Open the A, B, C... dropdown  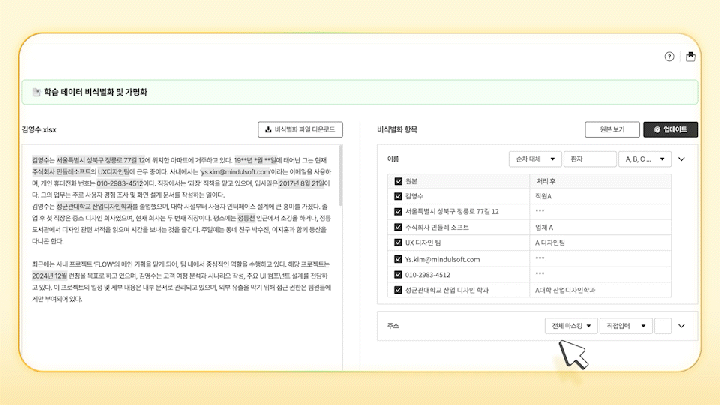point(645,159)
